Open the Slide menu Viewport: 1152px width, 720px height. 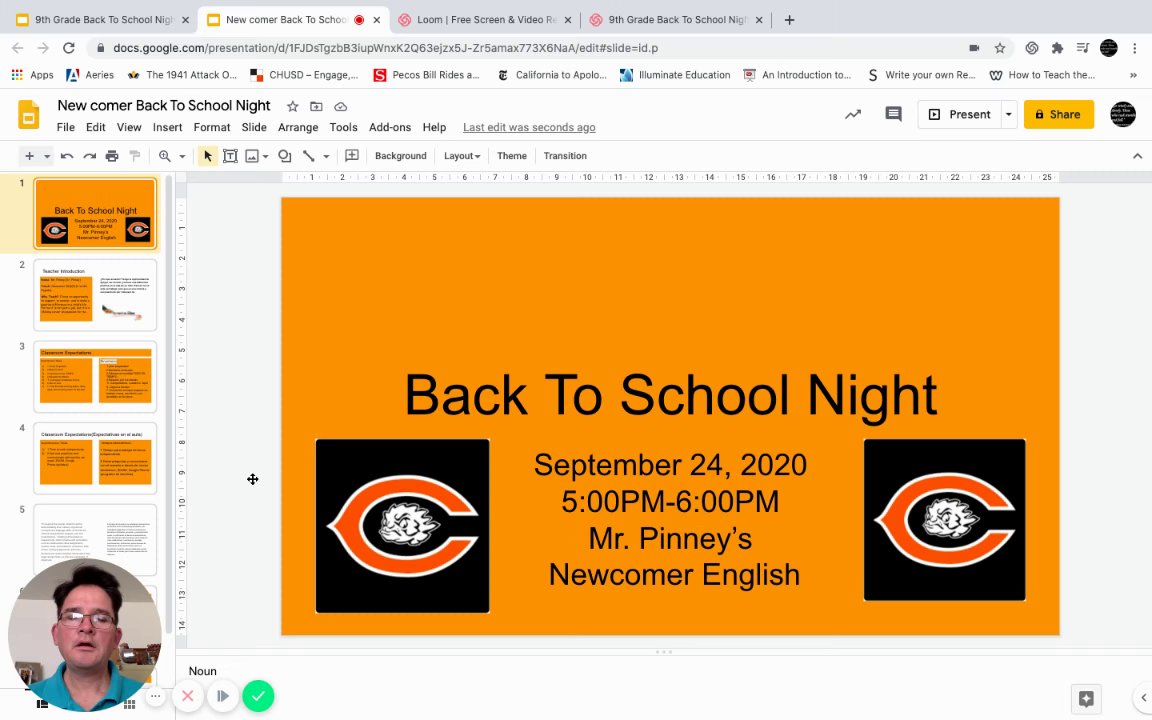[x=254, y=127]
